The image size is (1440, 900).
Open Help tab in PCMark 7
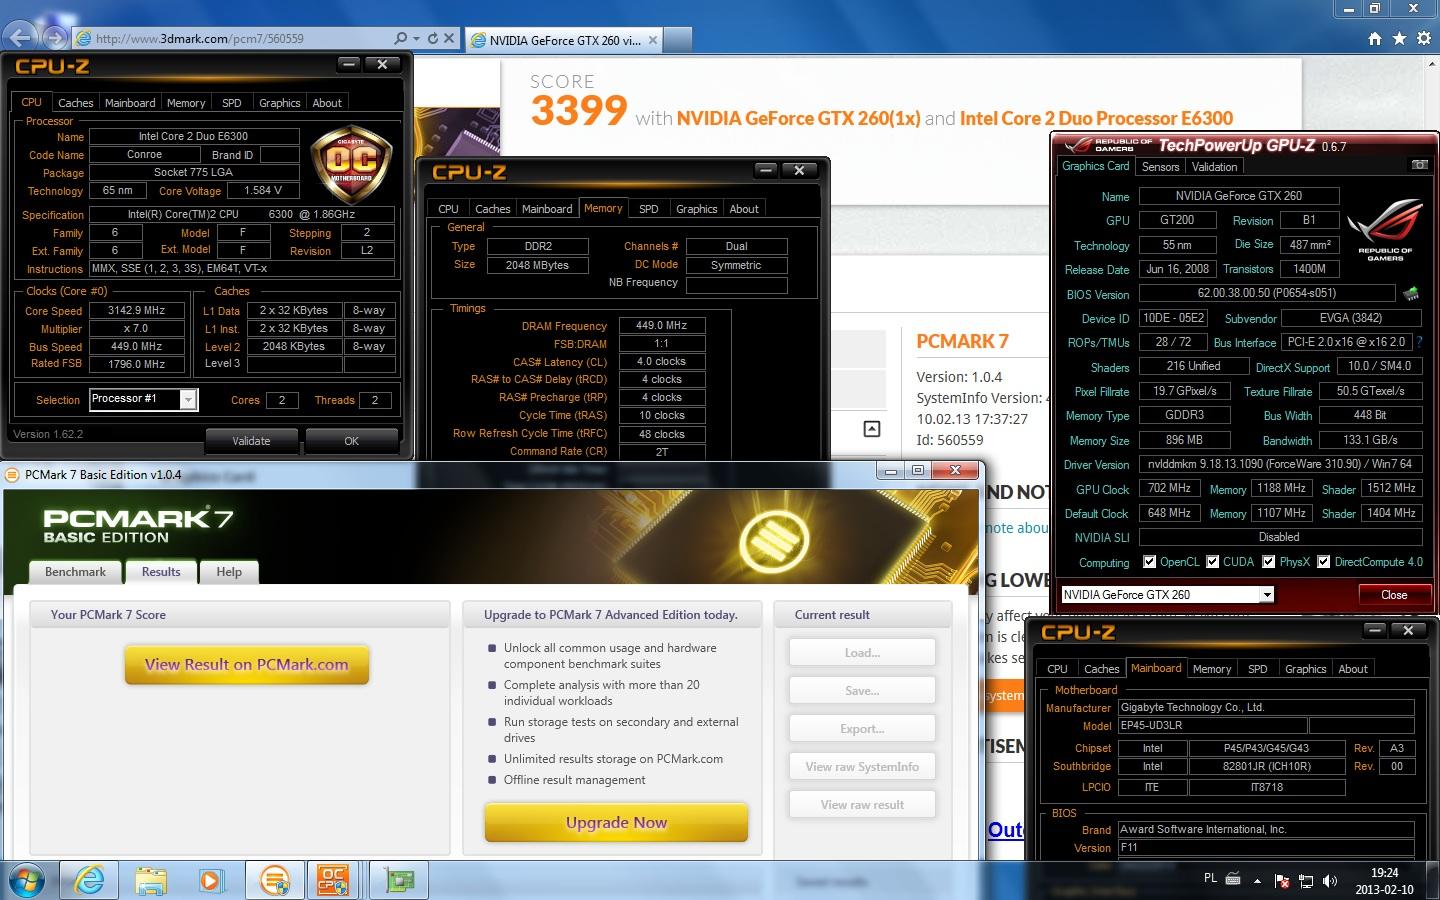[229, 572]
